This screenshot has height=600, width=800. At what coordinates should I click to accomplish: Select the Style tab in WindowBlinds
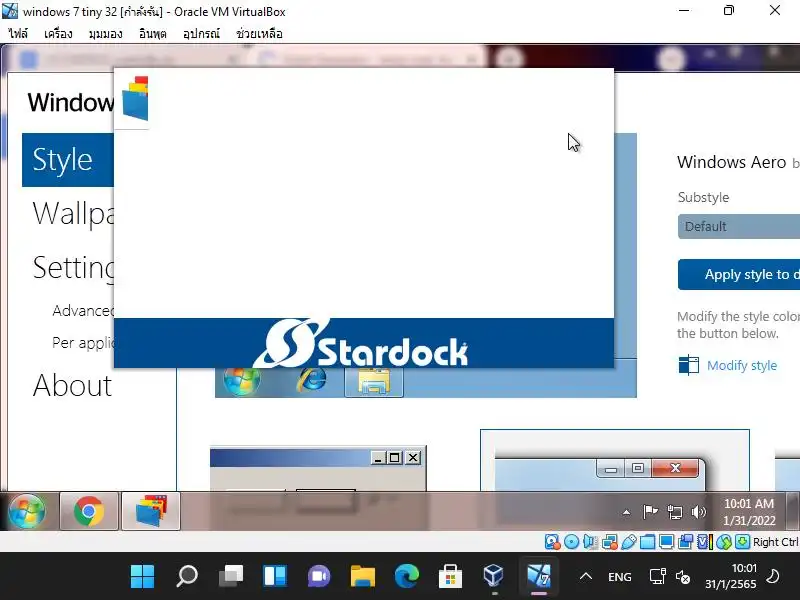[x=67, y=160]
